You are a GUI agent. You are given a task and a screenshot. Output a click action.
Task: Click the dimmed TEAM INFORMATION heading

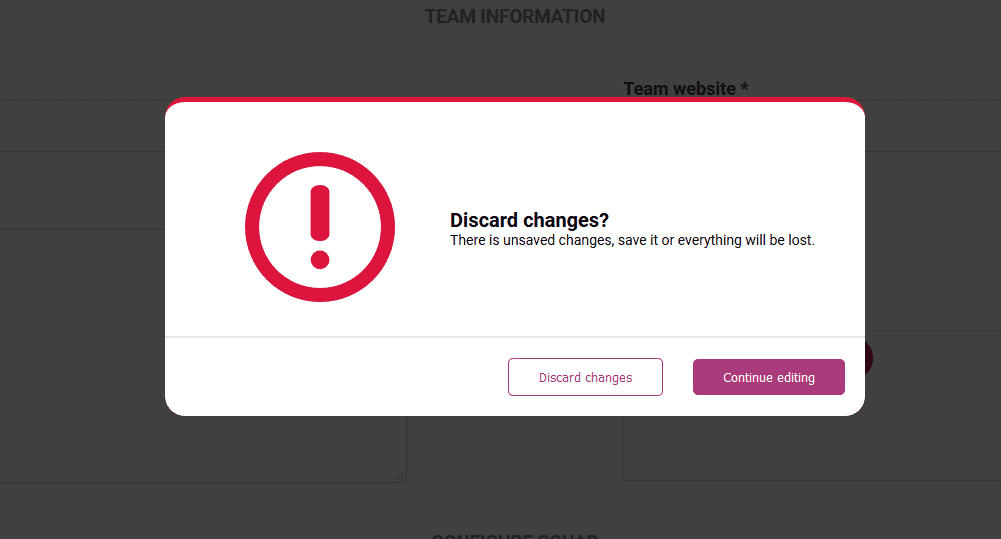coord(515,16)
